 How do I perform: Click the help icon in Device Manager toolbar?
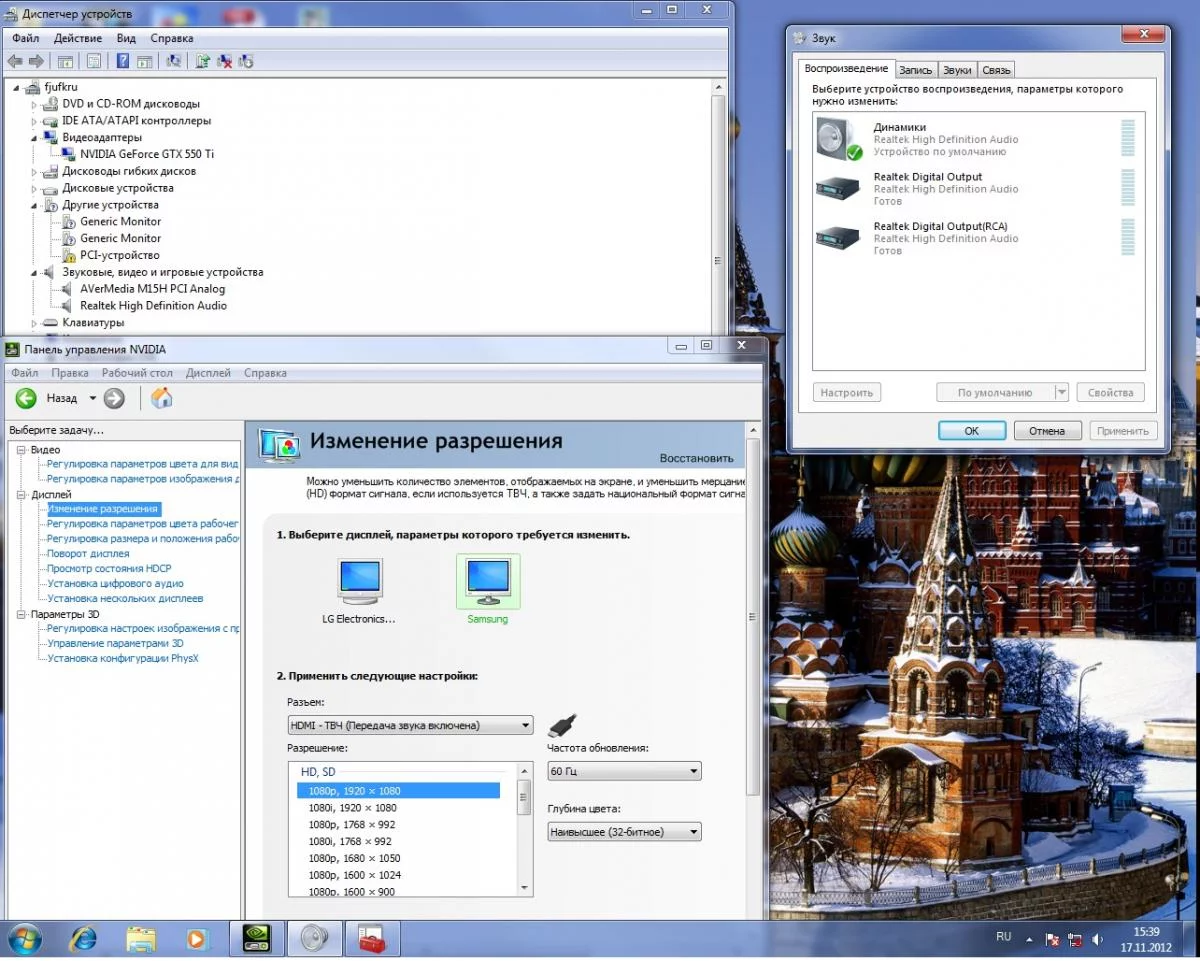tap(123, 62)
